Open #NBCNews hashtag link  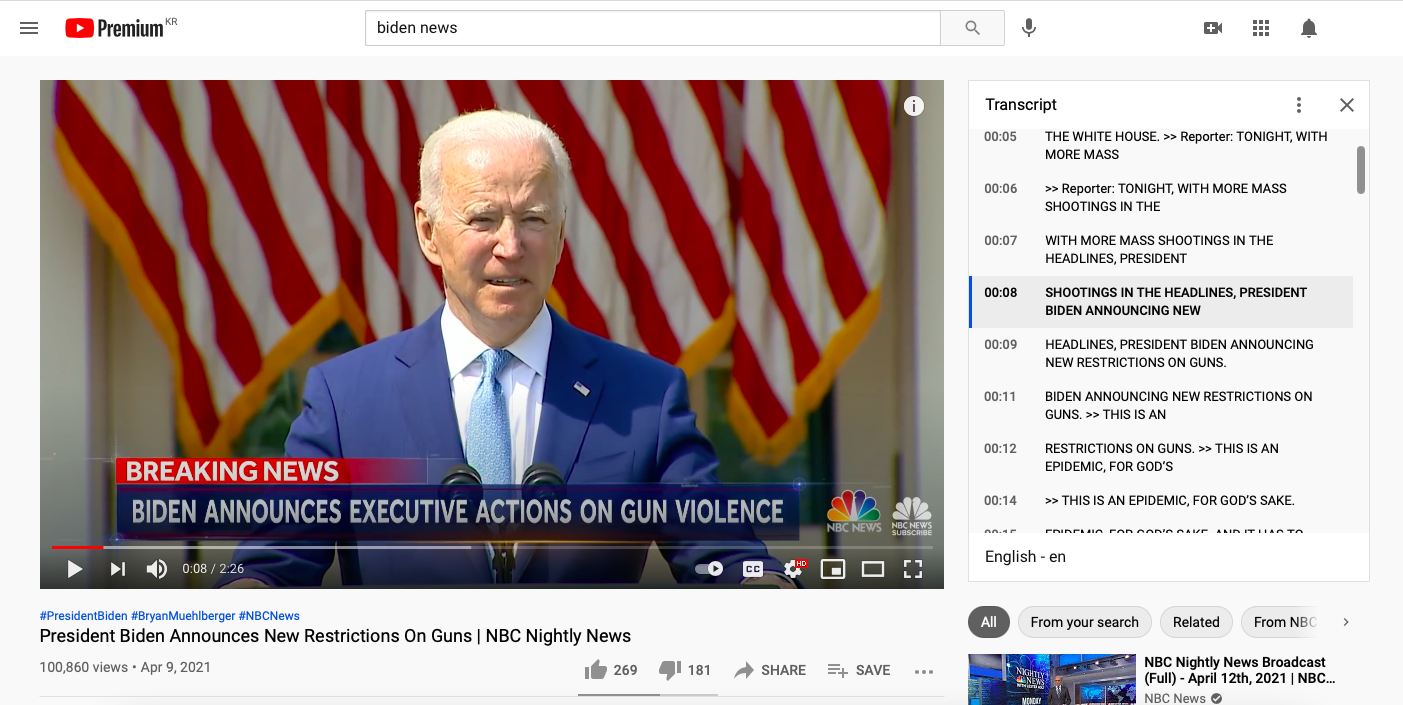tap(269, 616)
